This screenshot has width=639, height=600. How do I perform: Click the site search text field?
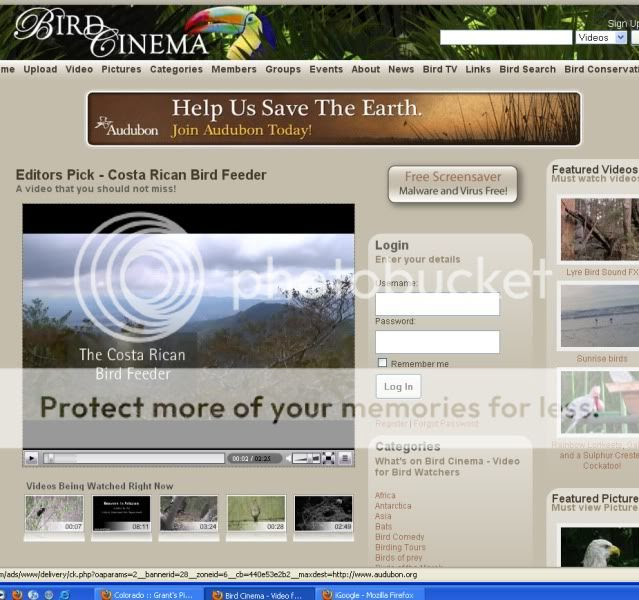pos(506,38)
